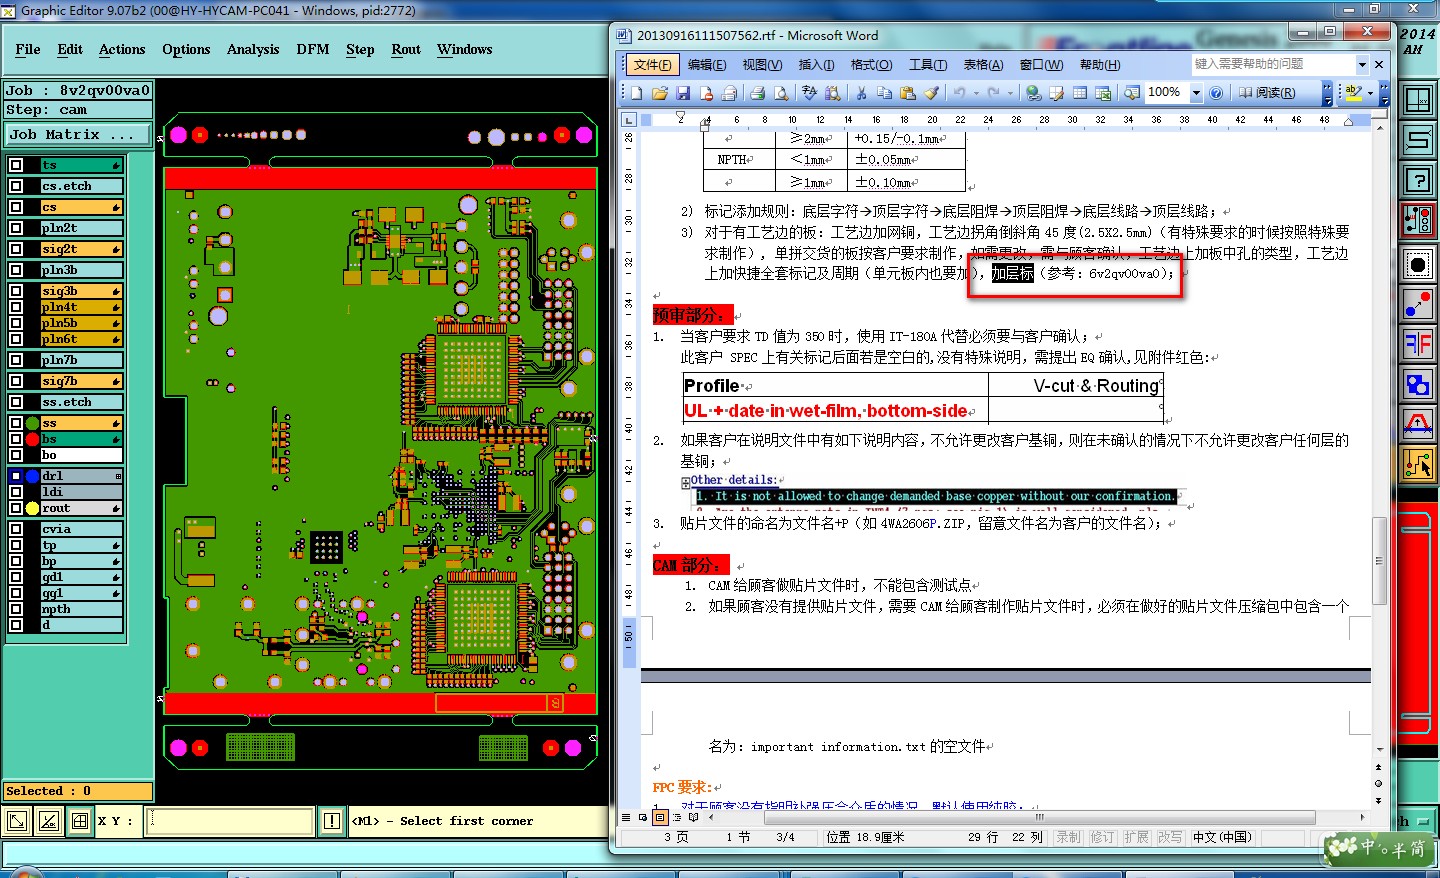
Task: Click the Open folder icon in Word toolbar
Action: pos(660,93)
